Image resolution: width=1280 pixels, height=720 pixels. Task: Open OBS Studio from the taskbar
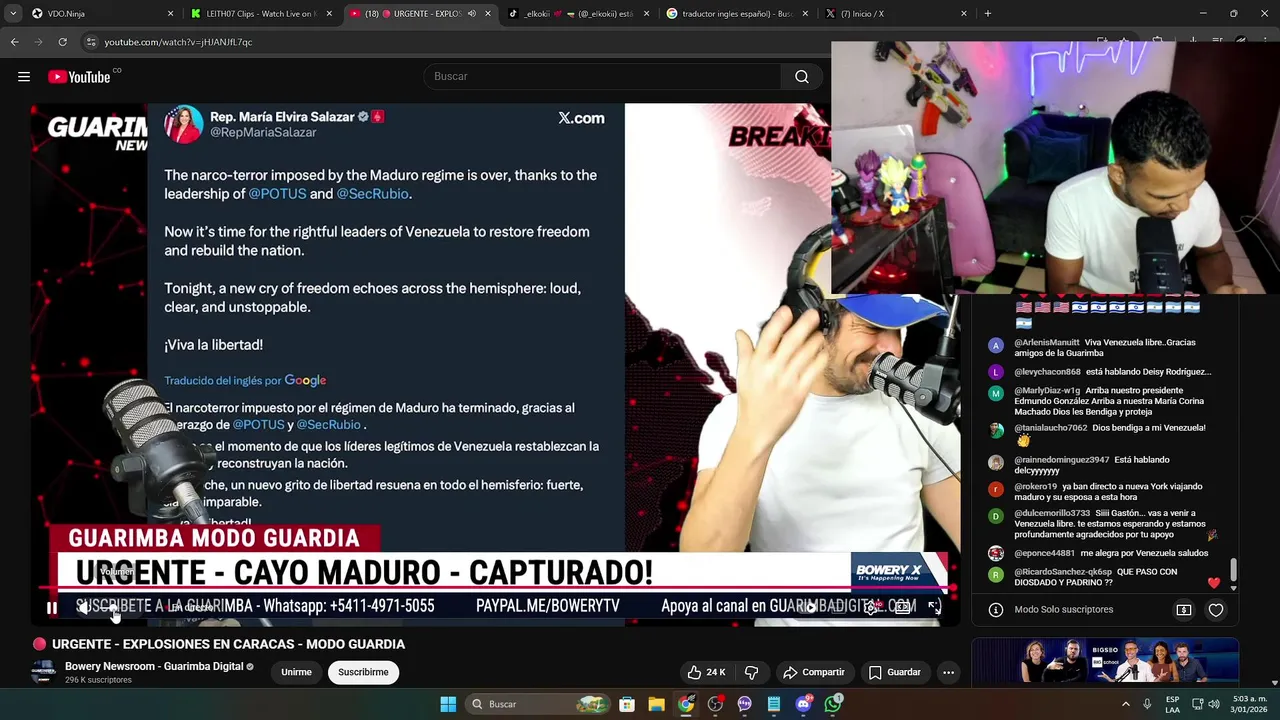coord(715,704)
